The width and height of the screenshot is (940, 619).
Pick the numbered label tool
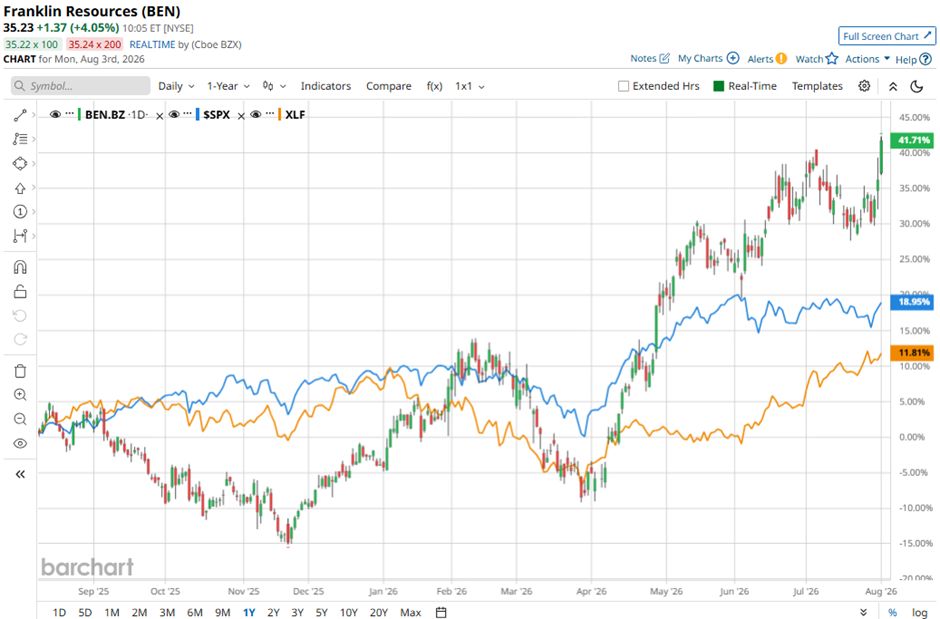[x=20, y=212]
